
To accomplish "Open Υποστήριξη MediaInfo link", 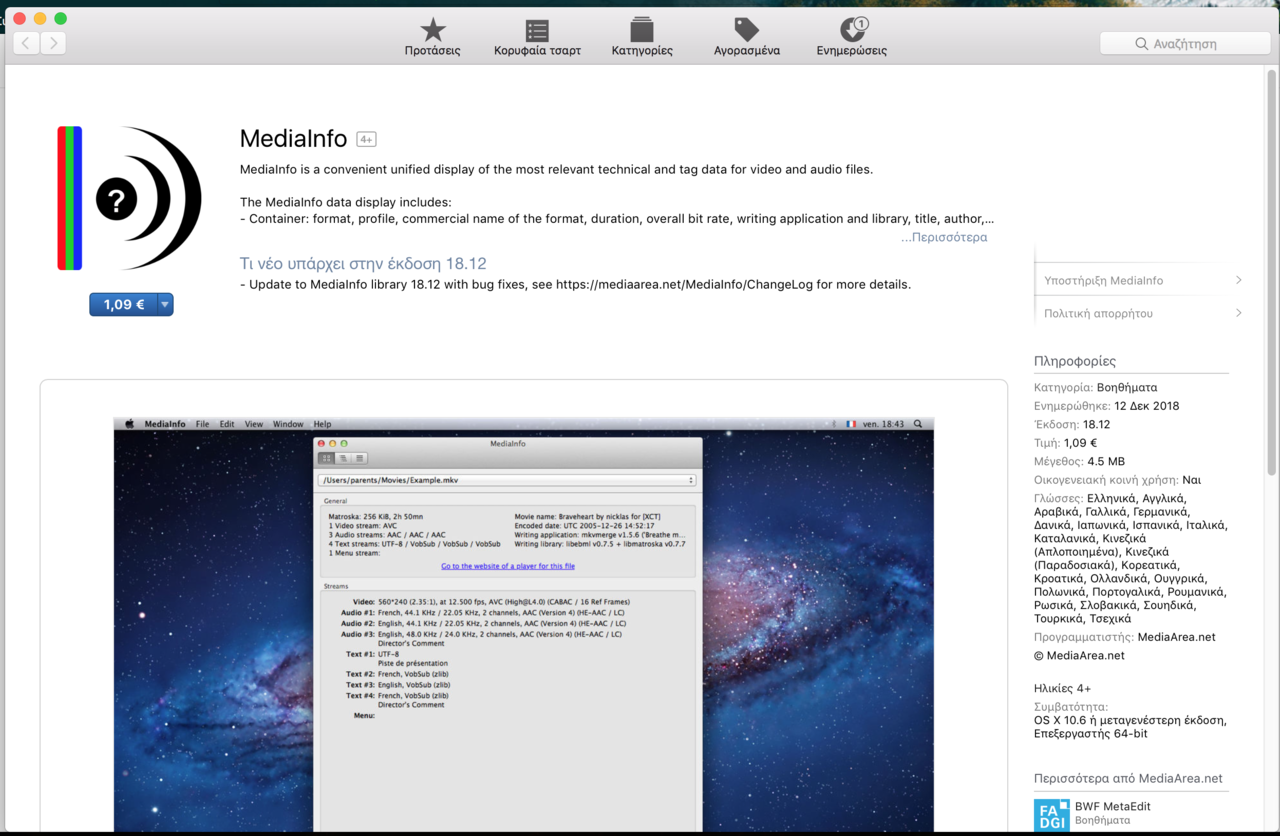I will pyautogui.click(x=1103, y=281).
